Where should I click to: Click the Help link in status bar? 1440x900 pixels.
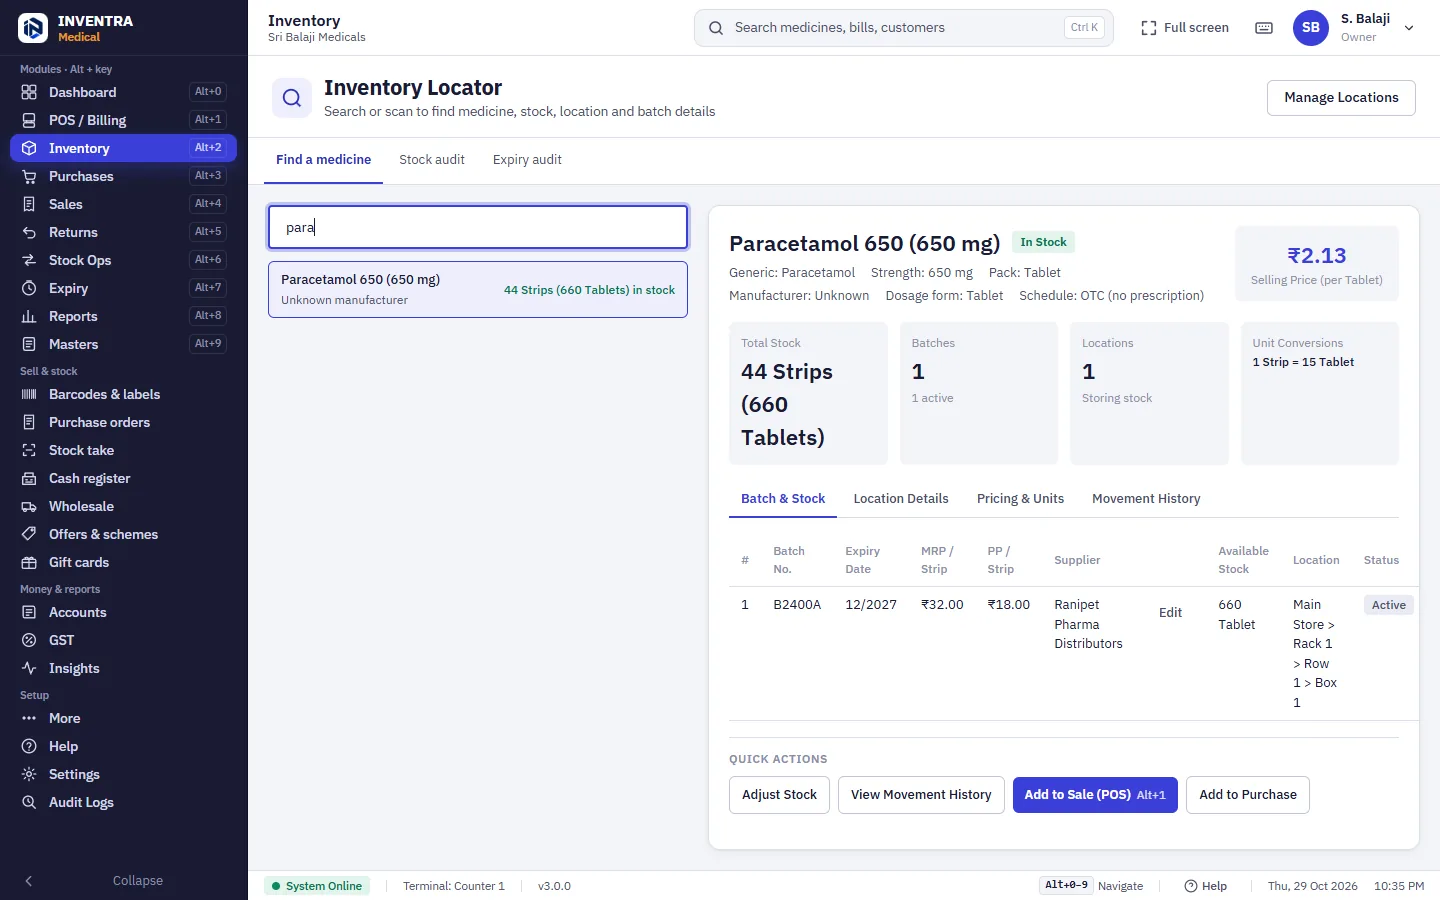1205,886
